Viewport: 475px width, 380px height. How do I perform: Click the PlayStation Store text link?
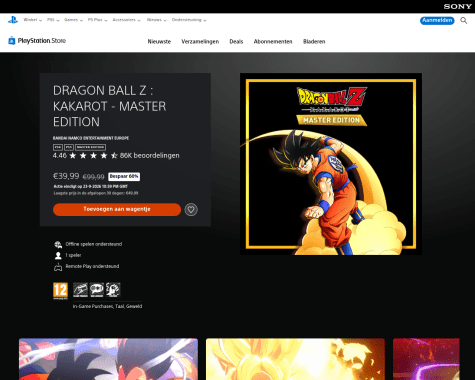pos(42,41)
